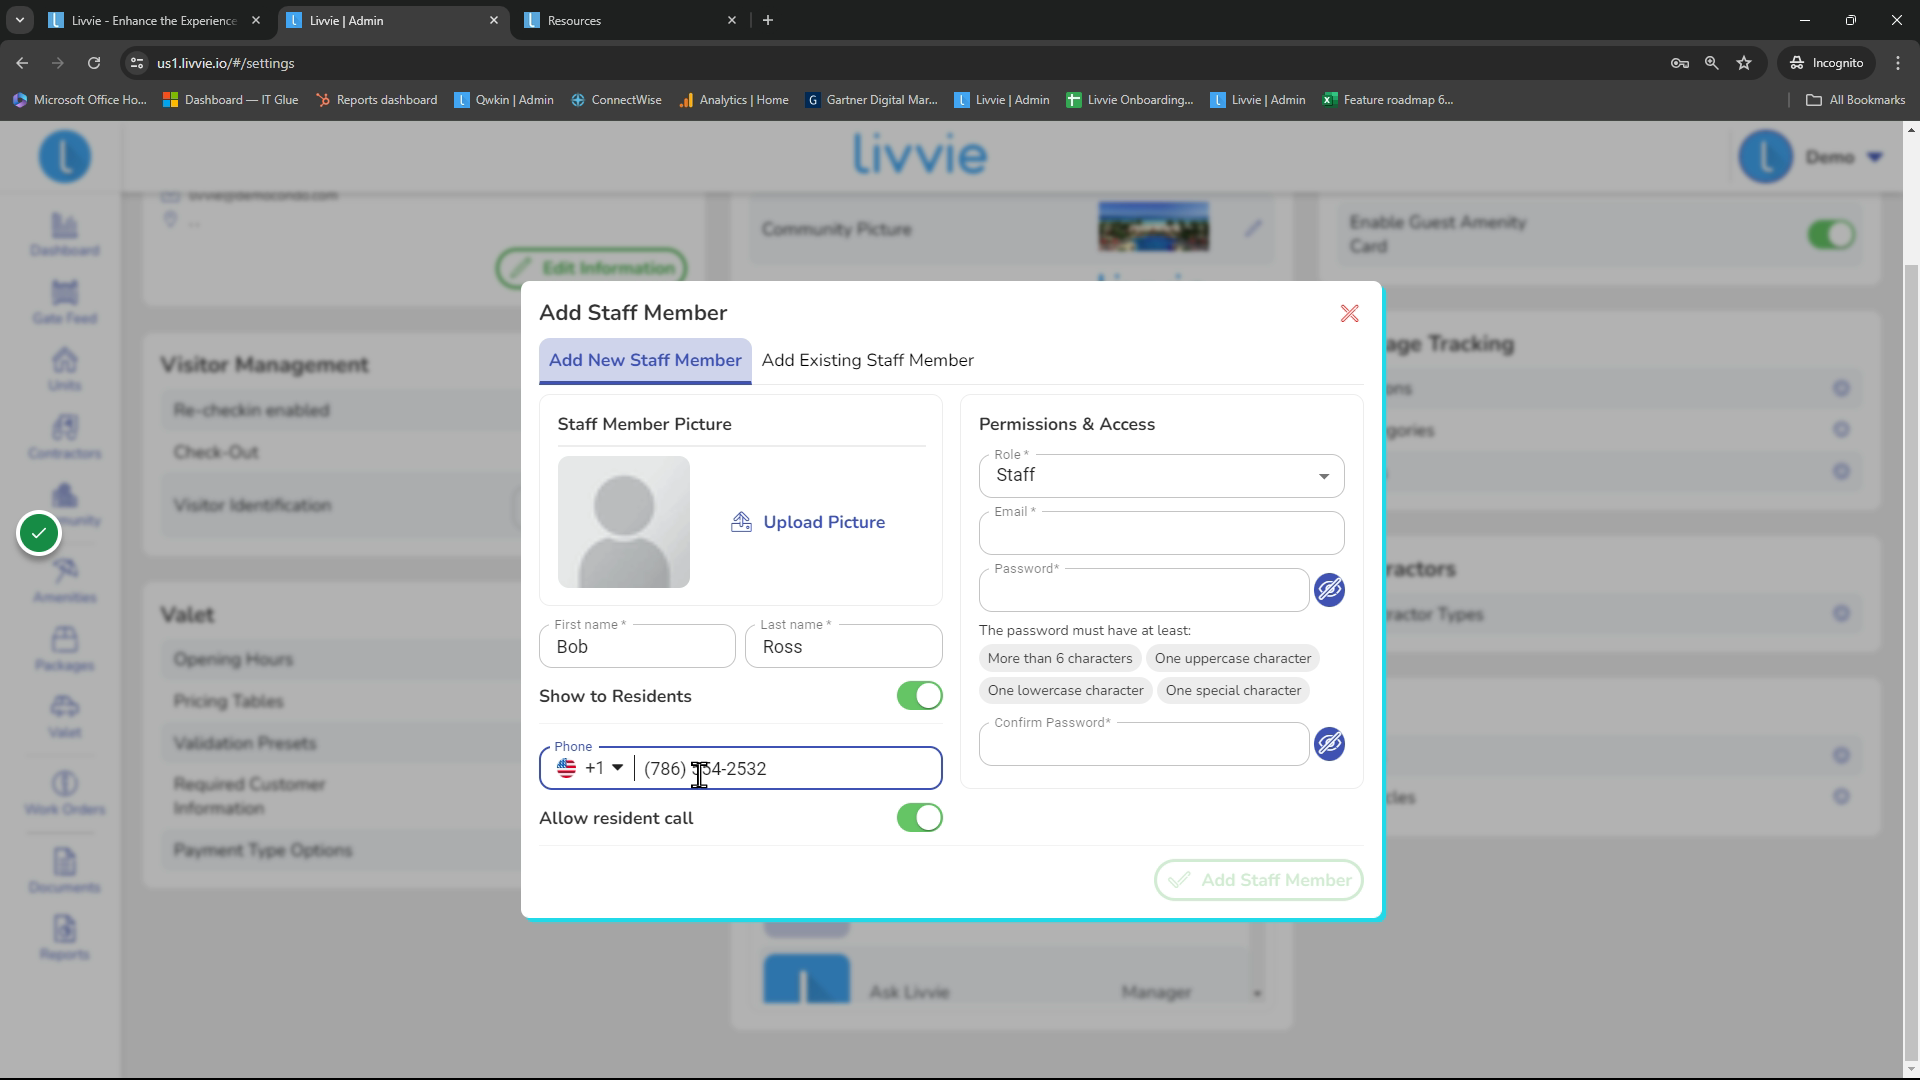Toggle the Enable Guest Amenity Card switch

(1831, 235)
